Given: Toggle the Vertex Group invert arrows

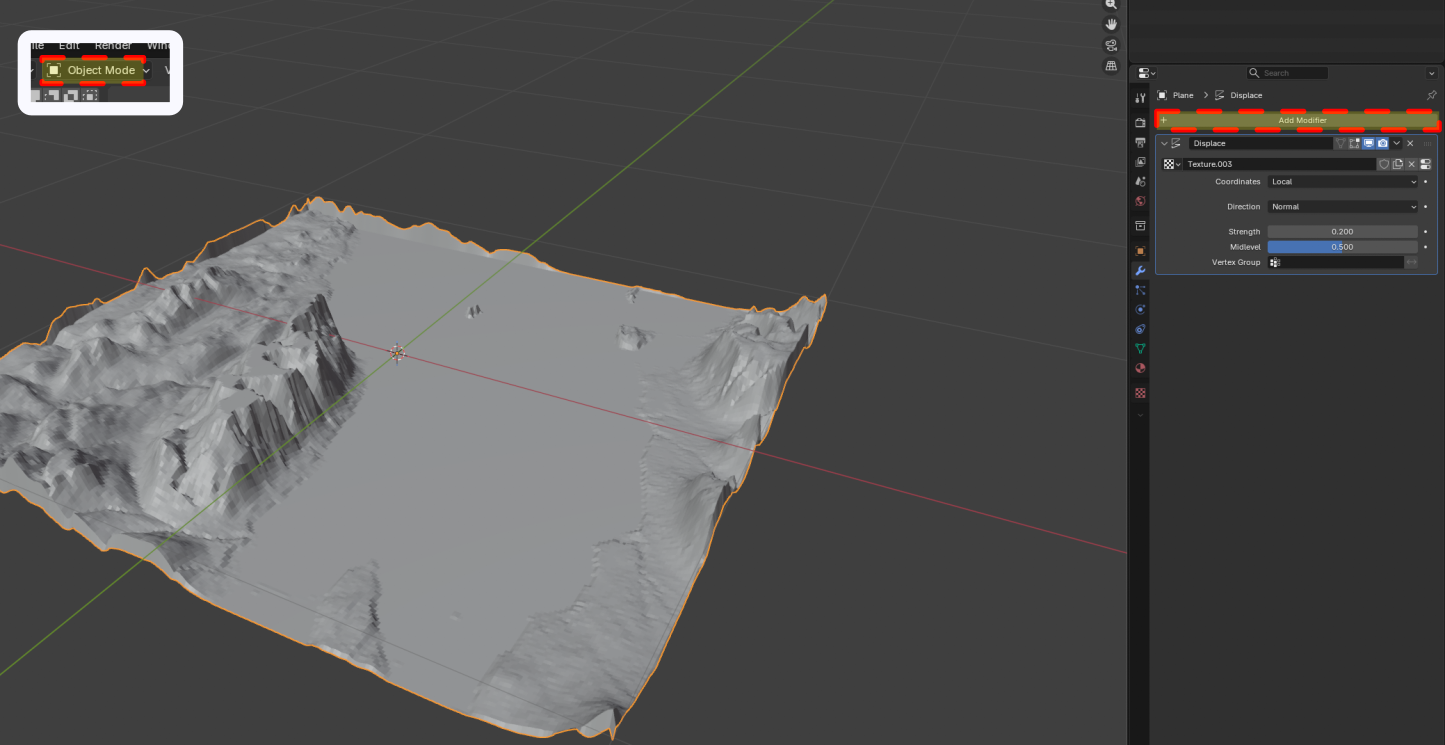Looking at the screenshot, I should 1411,262.
